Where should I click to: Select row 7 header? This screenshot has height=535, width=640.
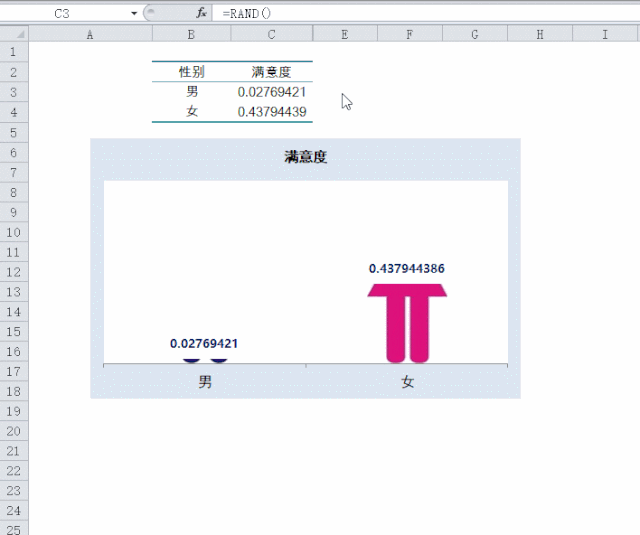[14, 172]
